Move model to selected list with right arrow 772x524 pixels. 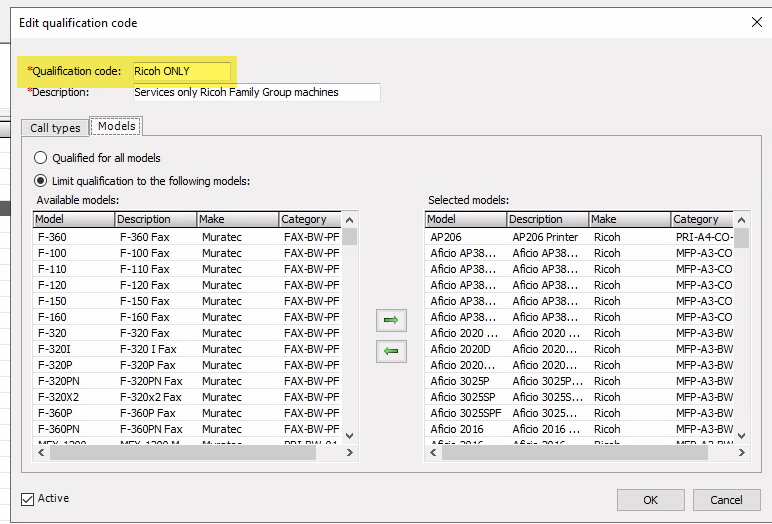[391, 321]
